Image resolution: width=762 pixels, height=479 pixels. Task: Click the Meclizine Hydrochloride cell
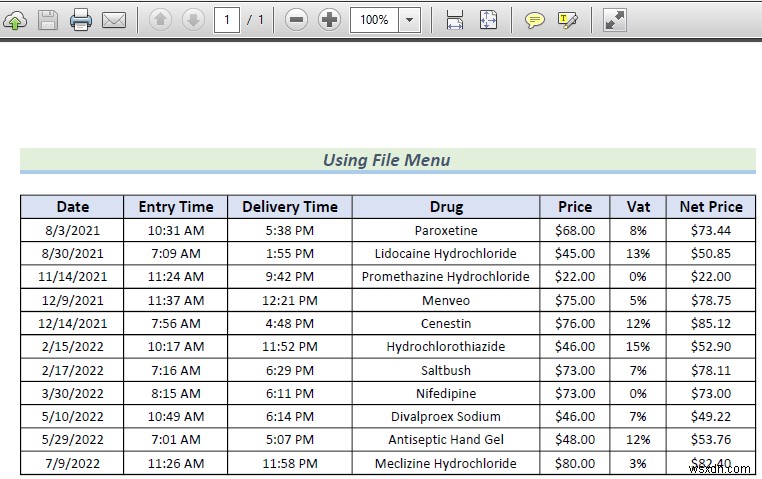click(446, 463)
